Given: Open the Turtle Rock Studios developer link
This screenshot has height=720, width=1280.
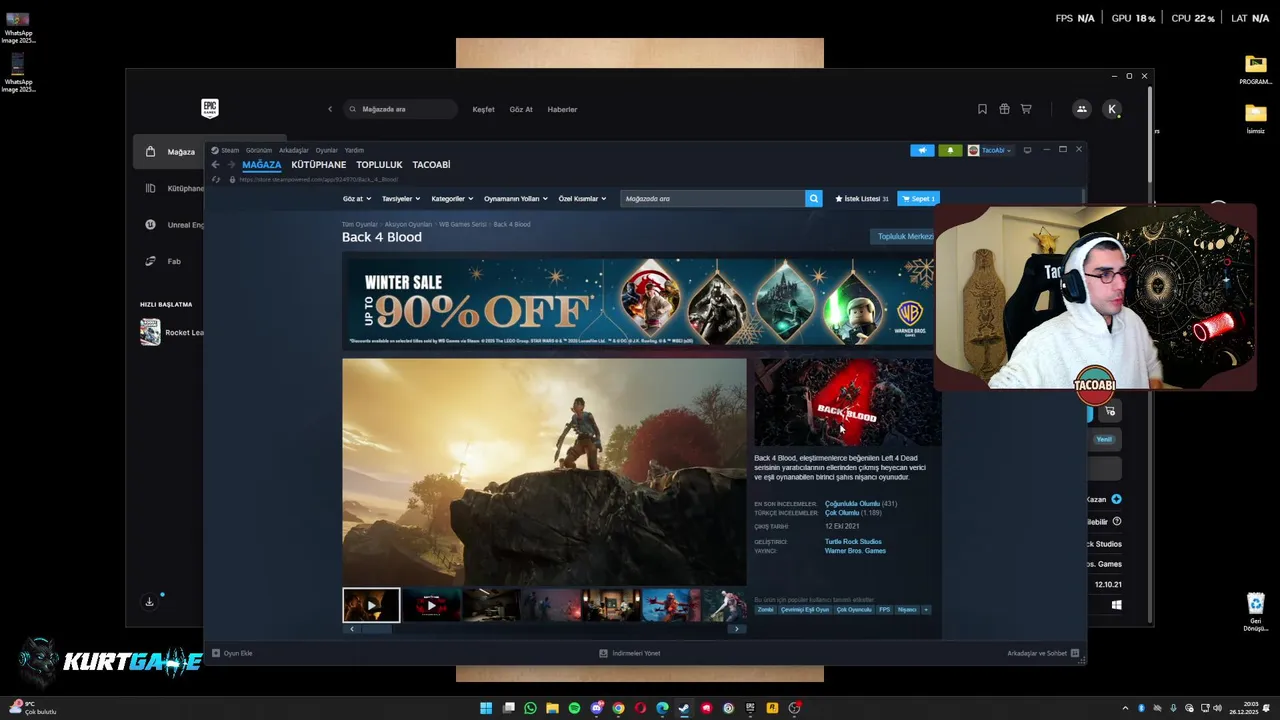Looking at the screenshot, I should [x=853, y=542].
